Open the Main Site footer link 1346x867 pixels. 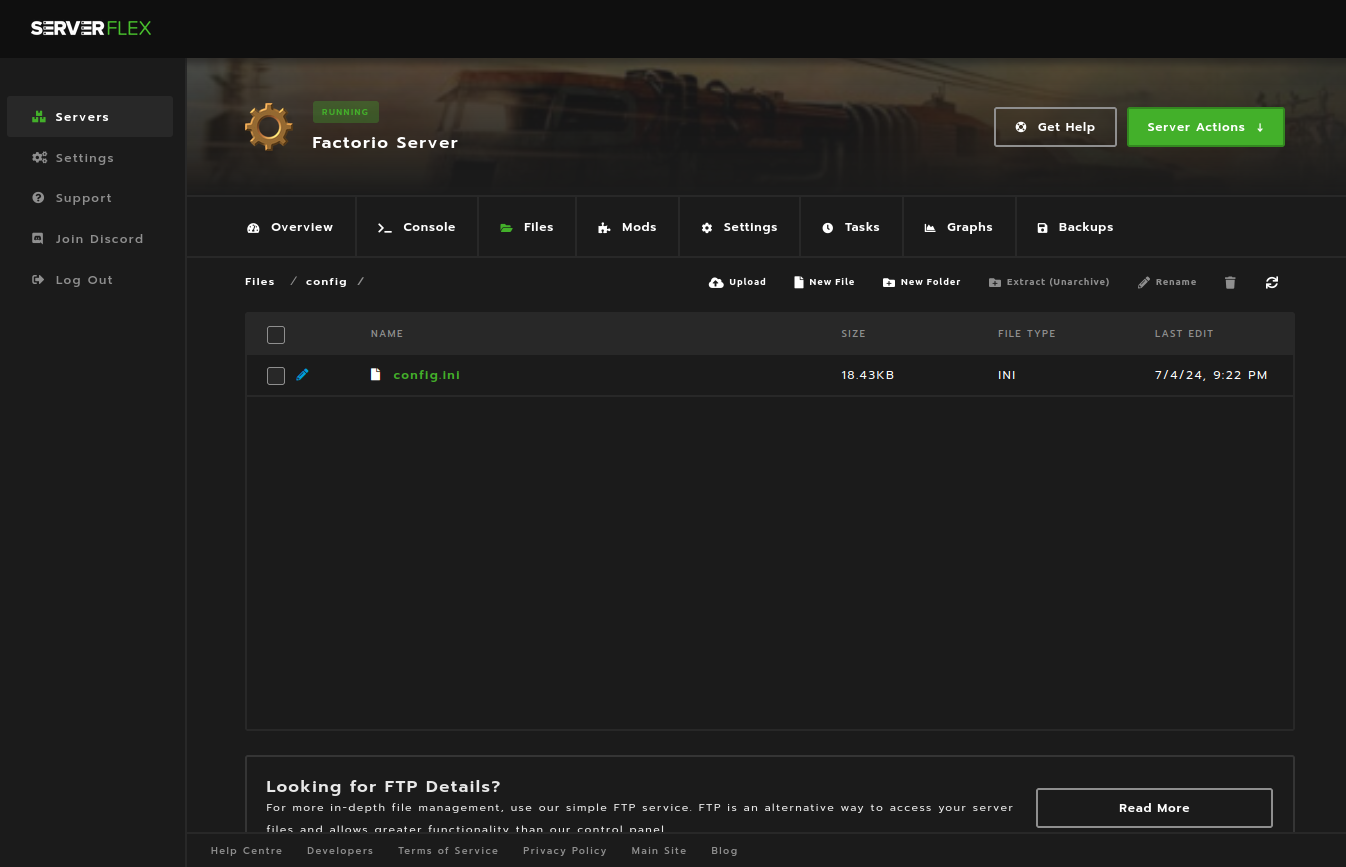coord(659,851)
